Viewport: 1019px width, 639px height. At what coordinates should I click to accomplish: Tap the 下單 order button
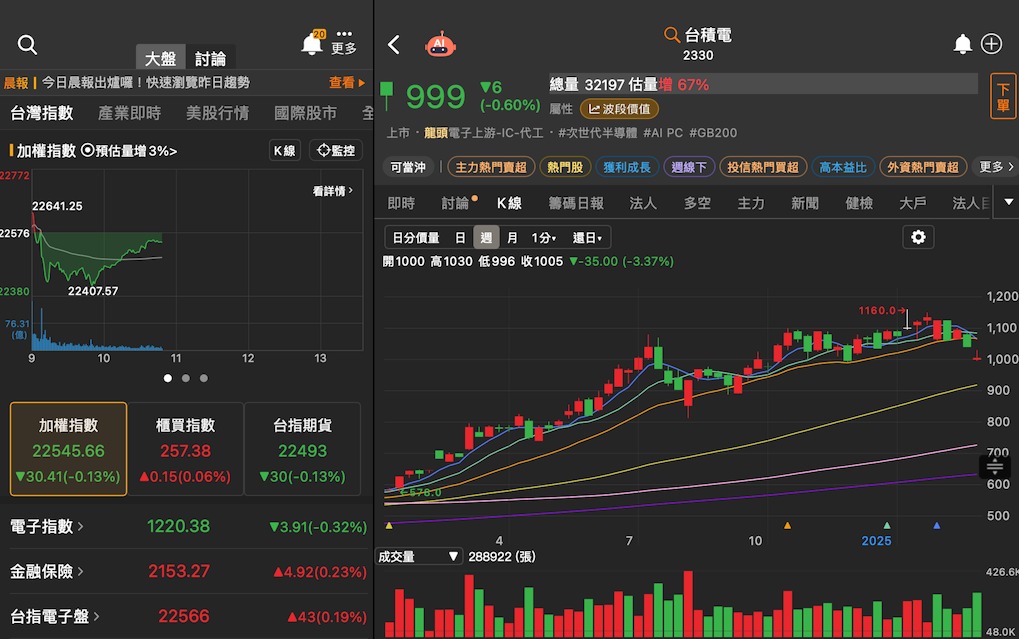1001,96
